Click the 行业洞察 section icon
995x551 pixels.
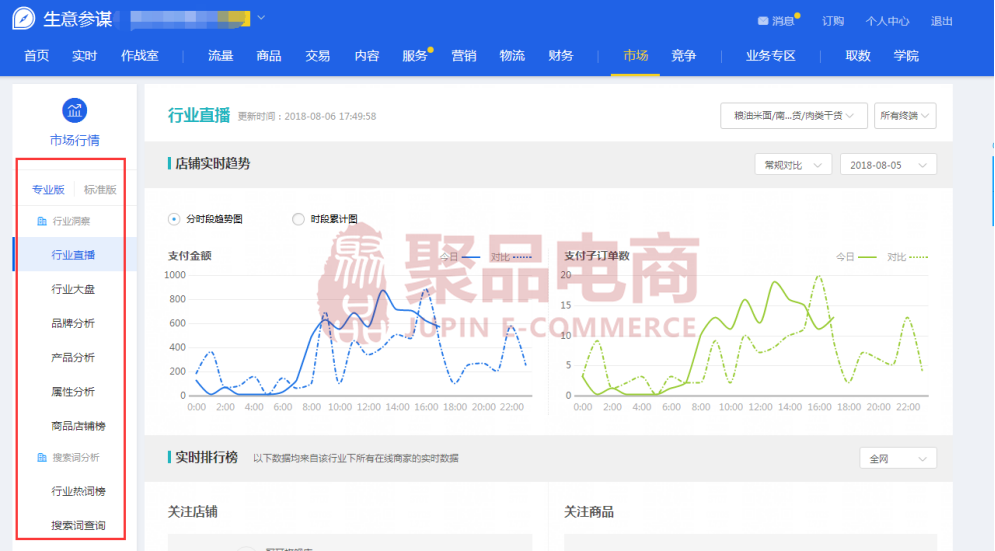(42, 221)
